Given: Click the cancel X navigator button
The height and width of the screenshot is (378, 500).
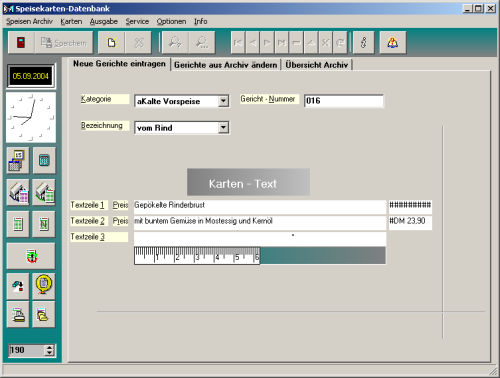Looking at the screenshot, I should point(325,43).
